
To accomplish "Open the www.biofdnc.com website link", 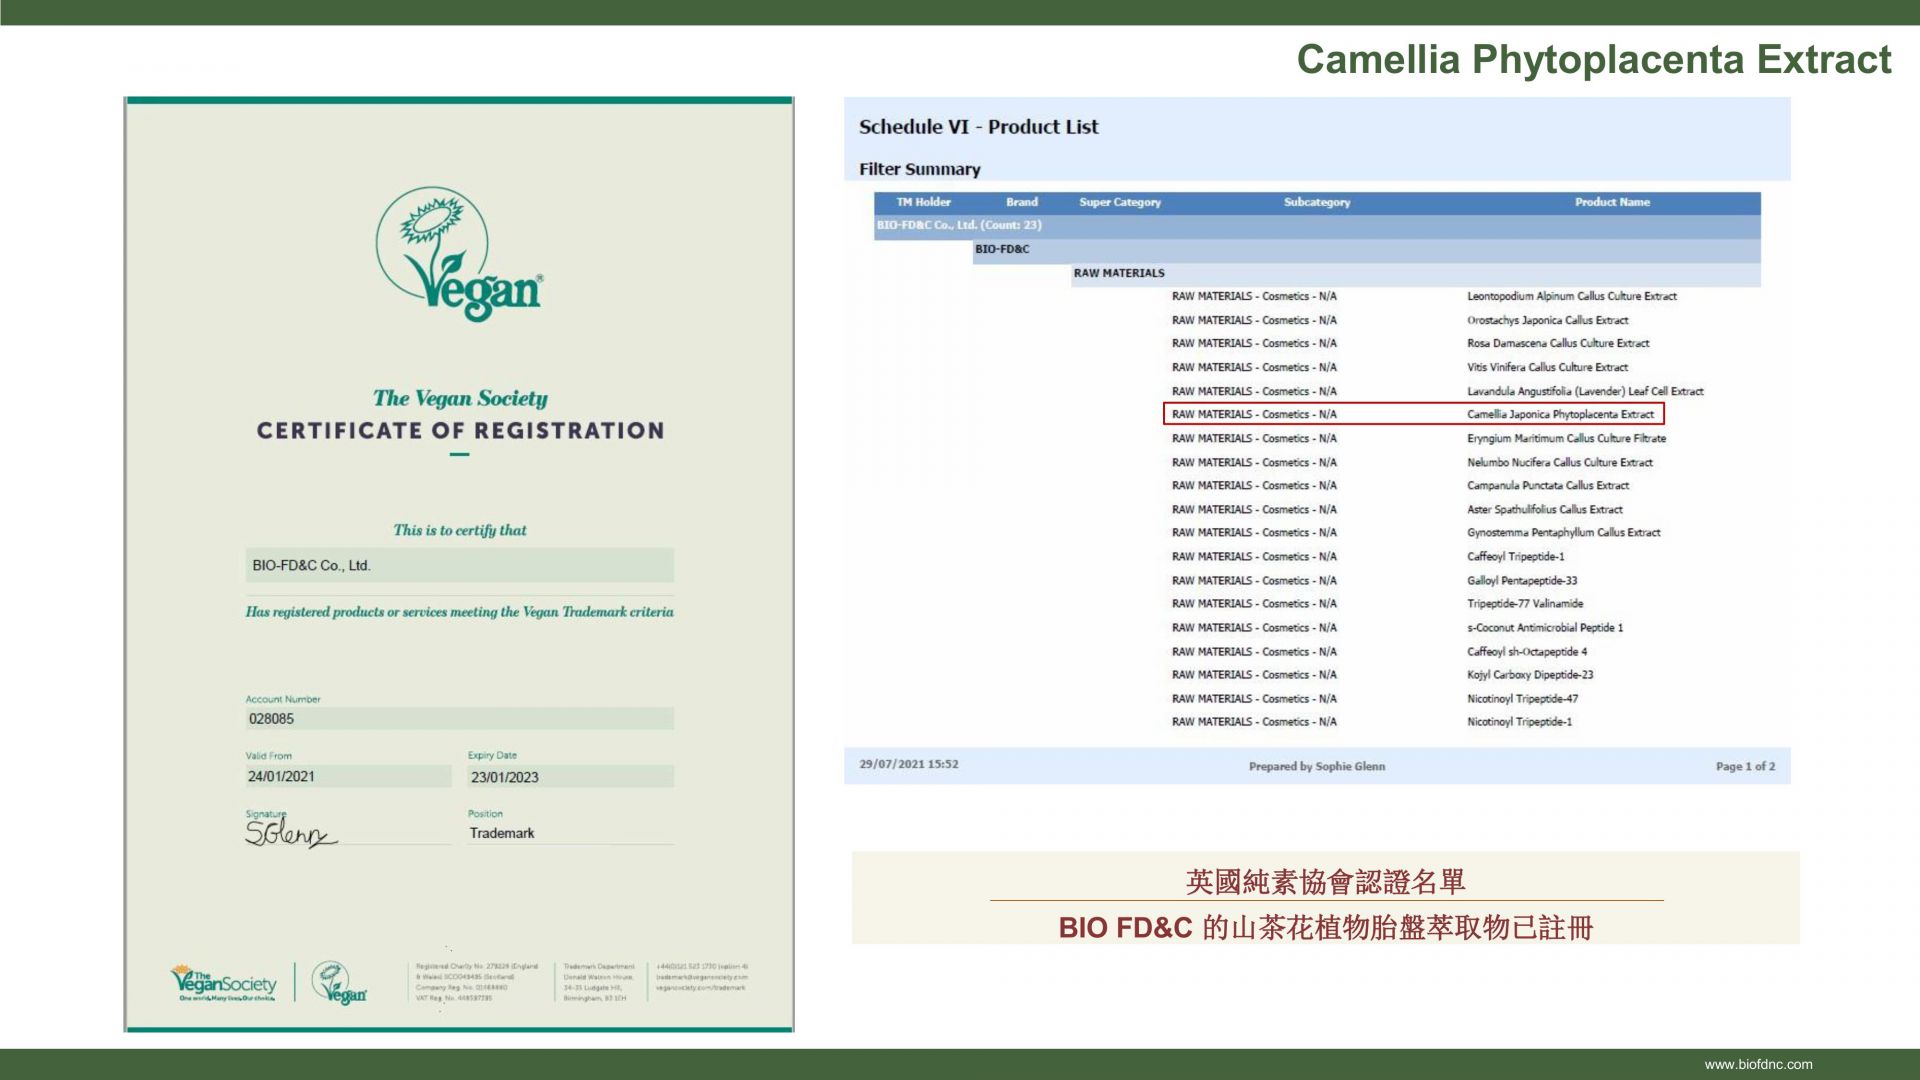I will (1757, 1064).
